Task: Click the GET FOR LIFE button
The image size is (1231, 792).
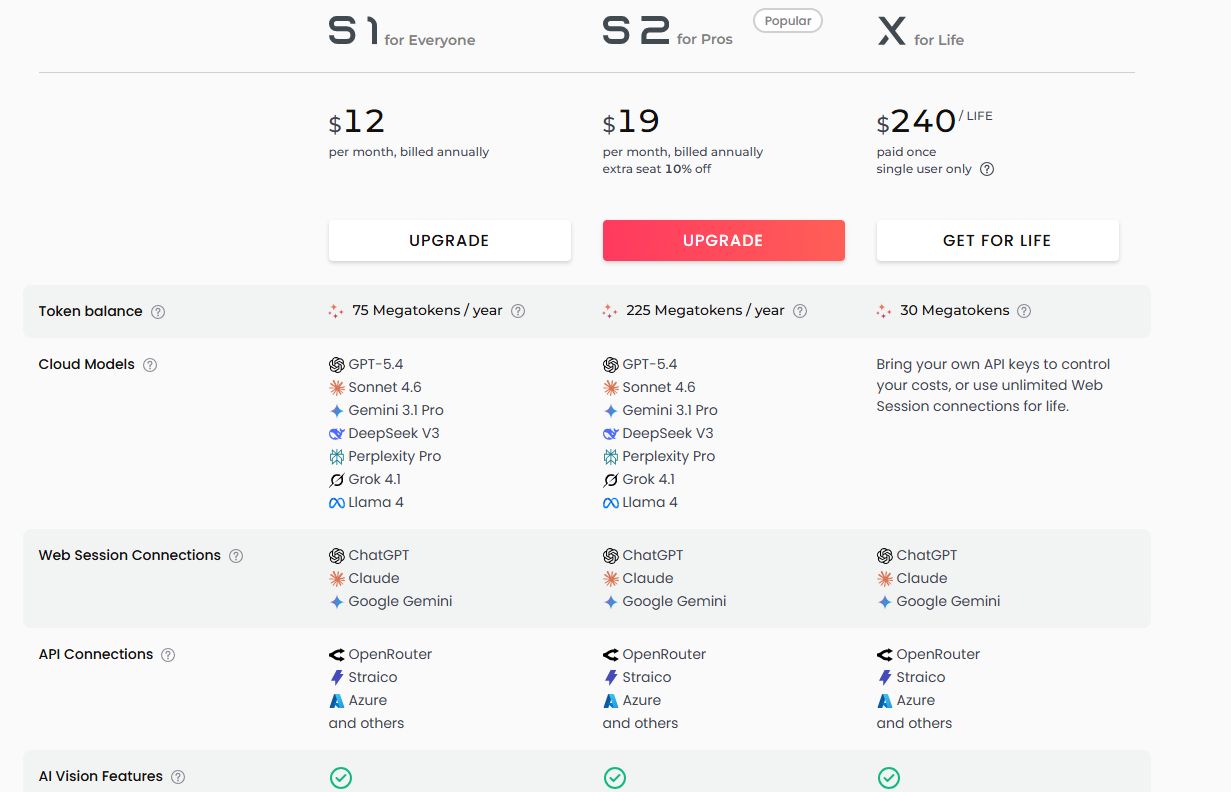Action: point(998,240)
